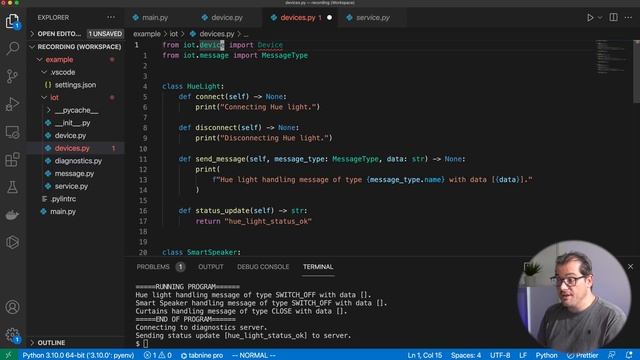This screenshot has width=640, height=360.
Task: Expand the Outline section
Action: coord(76,342)
